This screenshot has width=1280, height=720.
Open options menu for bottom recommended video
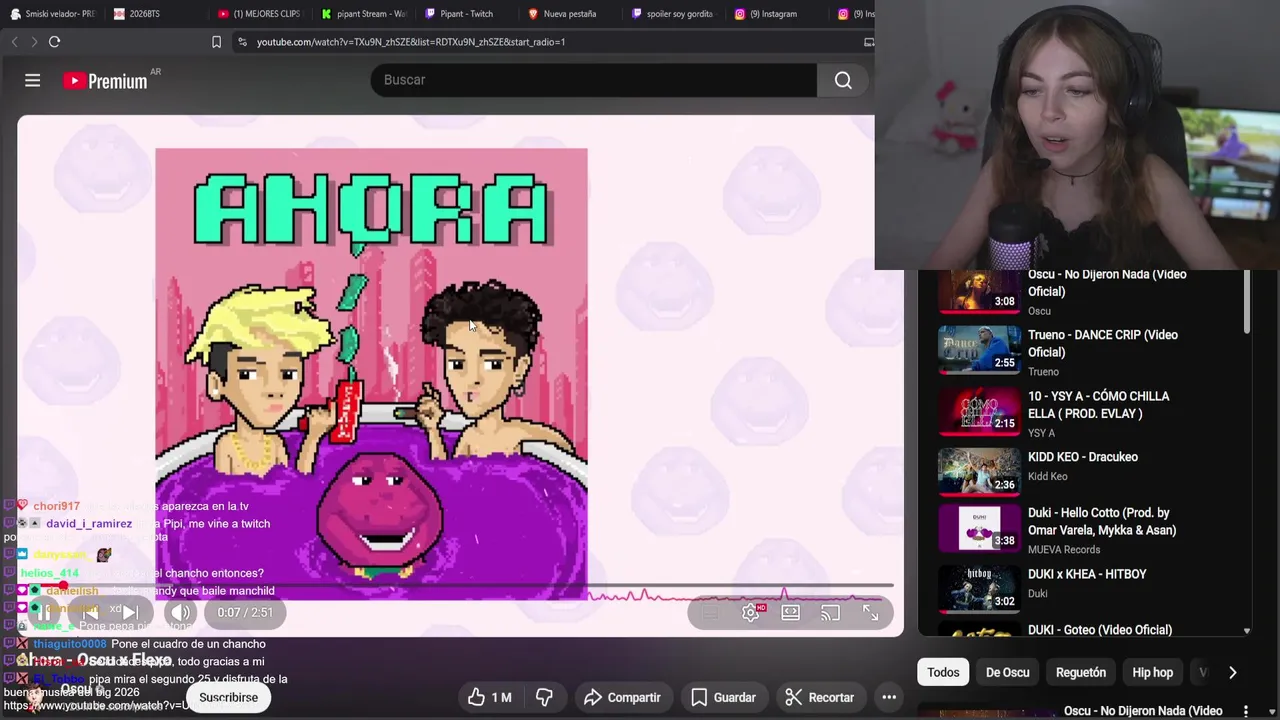click(1246, 711)
